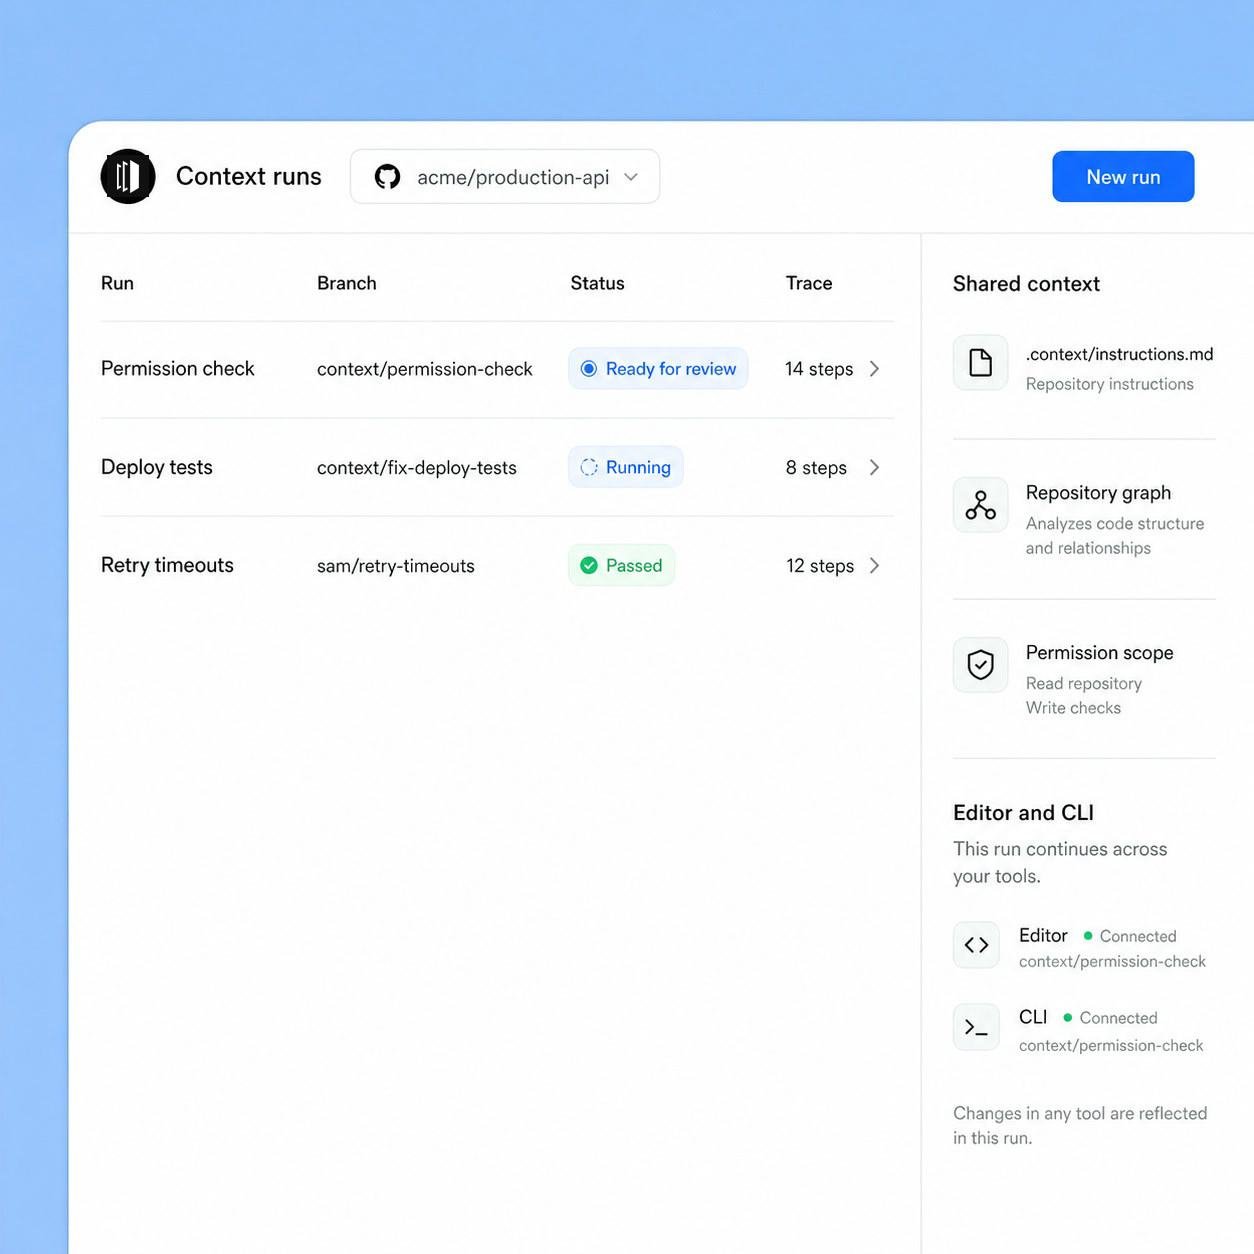Click the Running status badge
1254x1254 pixels.
tap(626, 467)
